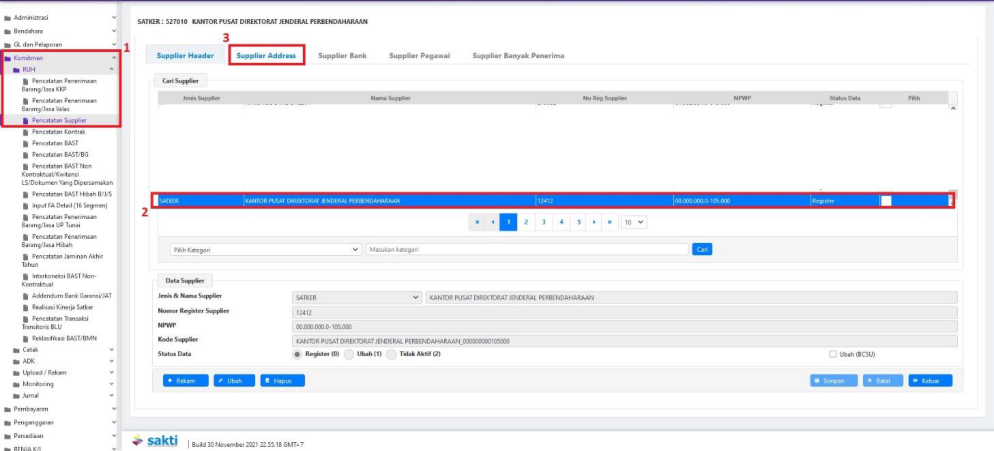Open the Supplier Pegawai tab
Screen dimensions: 994x451
pyautogui.click(x=419, y=56)
